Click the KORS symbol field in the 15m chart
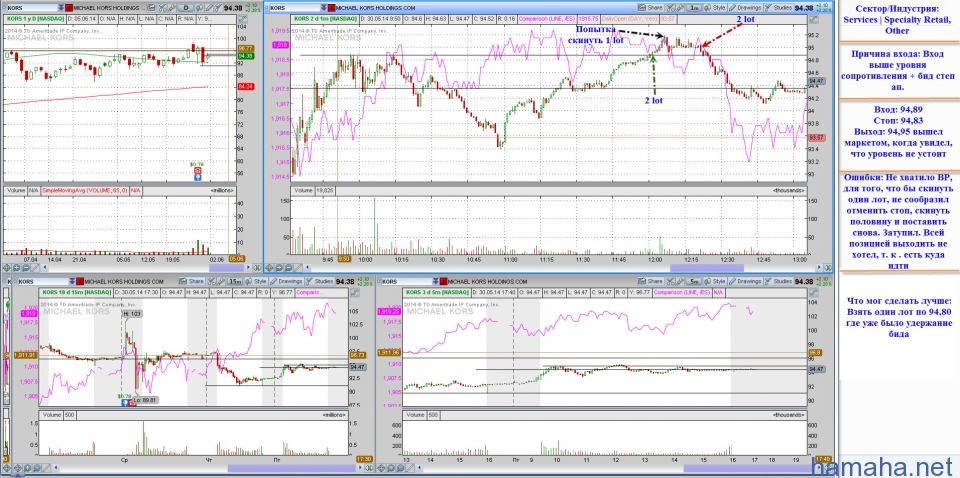Viewport: 960px width, 478px height. (43, 281)
